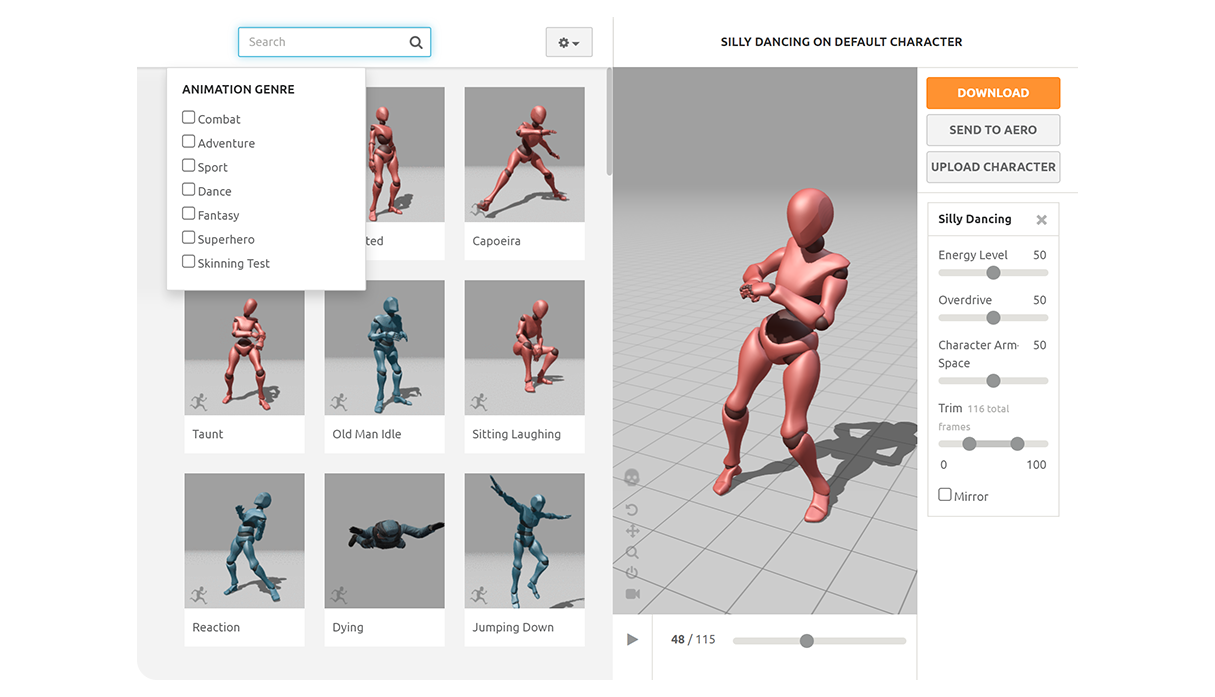This screenshot has width=1215, height=697.
Task: Click the Energy Level slider
Action: click(x=993, y=273)
